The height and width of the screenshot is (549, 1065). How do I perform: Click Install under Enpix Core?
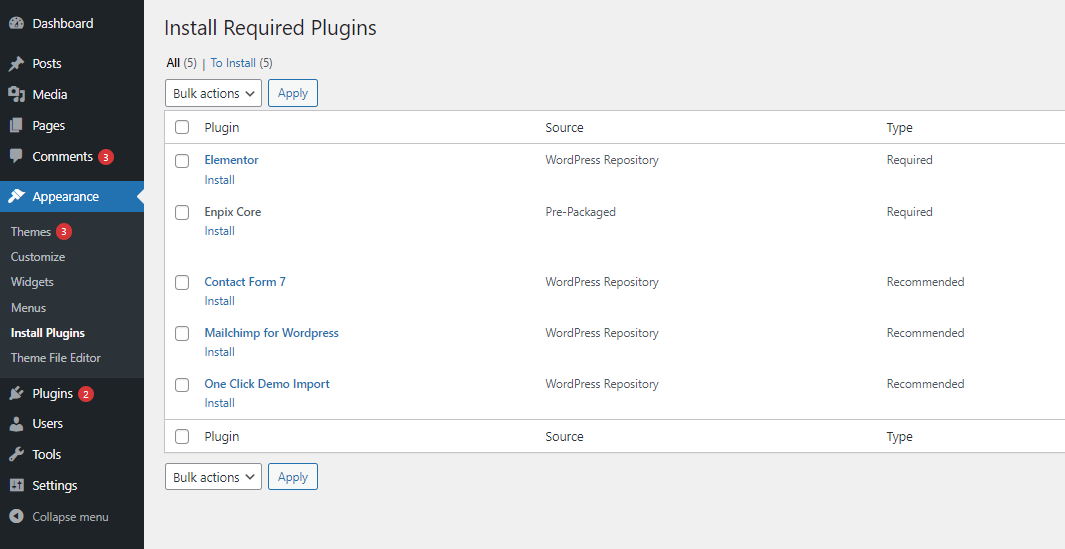point(219,231)
